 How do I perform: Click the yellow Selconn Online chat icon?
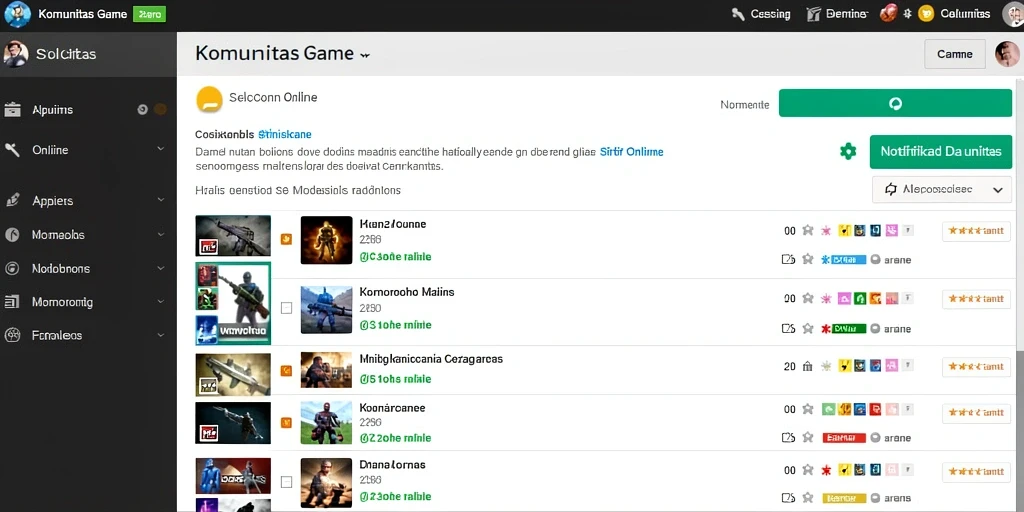209,99
